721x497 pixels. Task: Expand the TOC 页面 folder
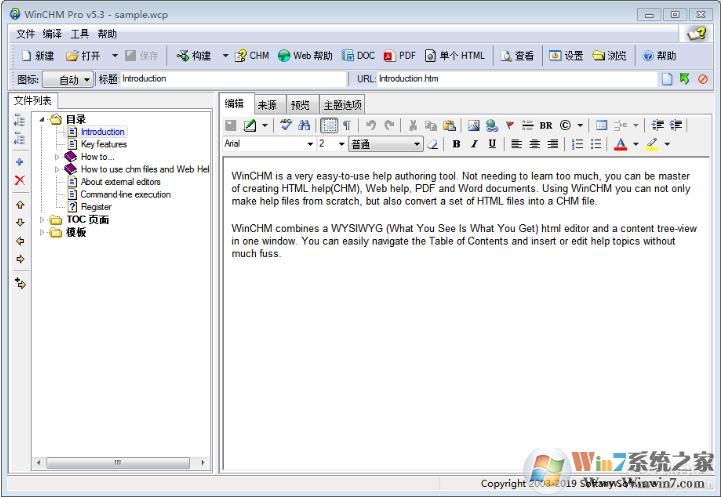(42, 220)
